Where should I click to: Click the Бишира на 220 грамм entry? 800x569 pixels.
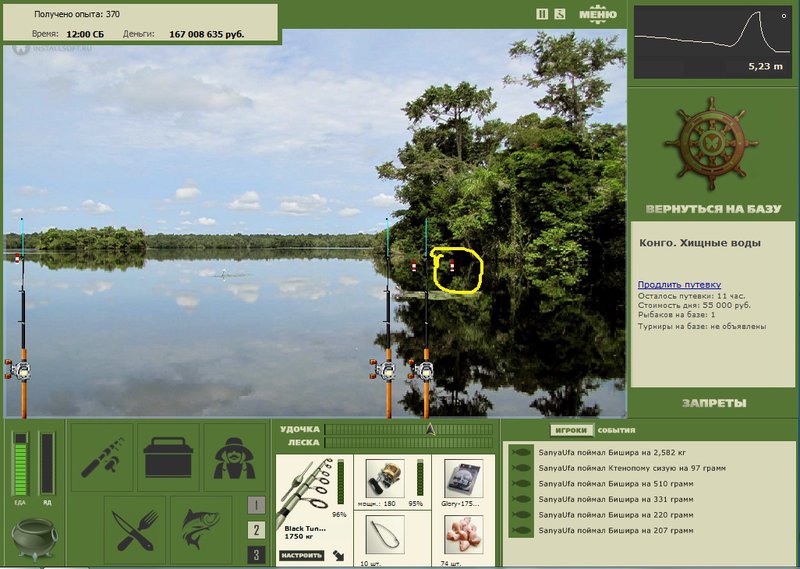[615, 515]
